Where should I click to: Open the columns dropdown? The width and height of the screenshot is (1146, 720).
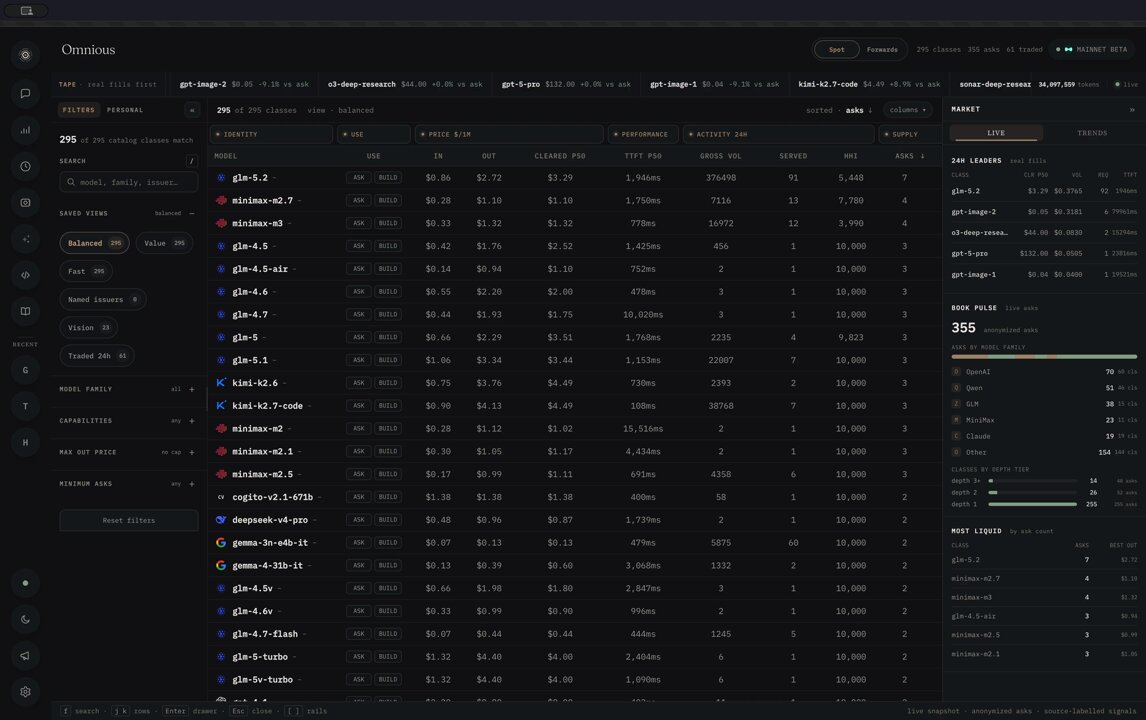(908, 110)
